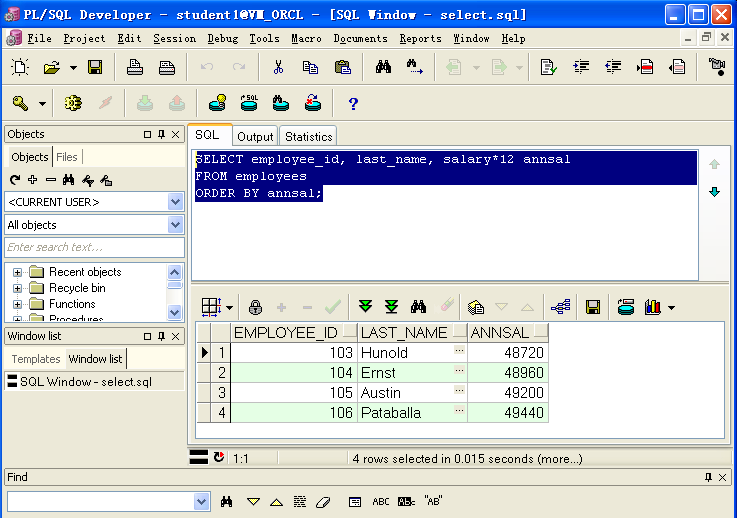Click the binoculars icon in result toolbar

tap(418, 307)
